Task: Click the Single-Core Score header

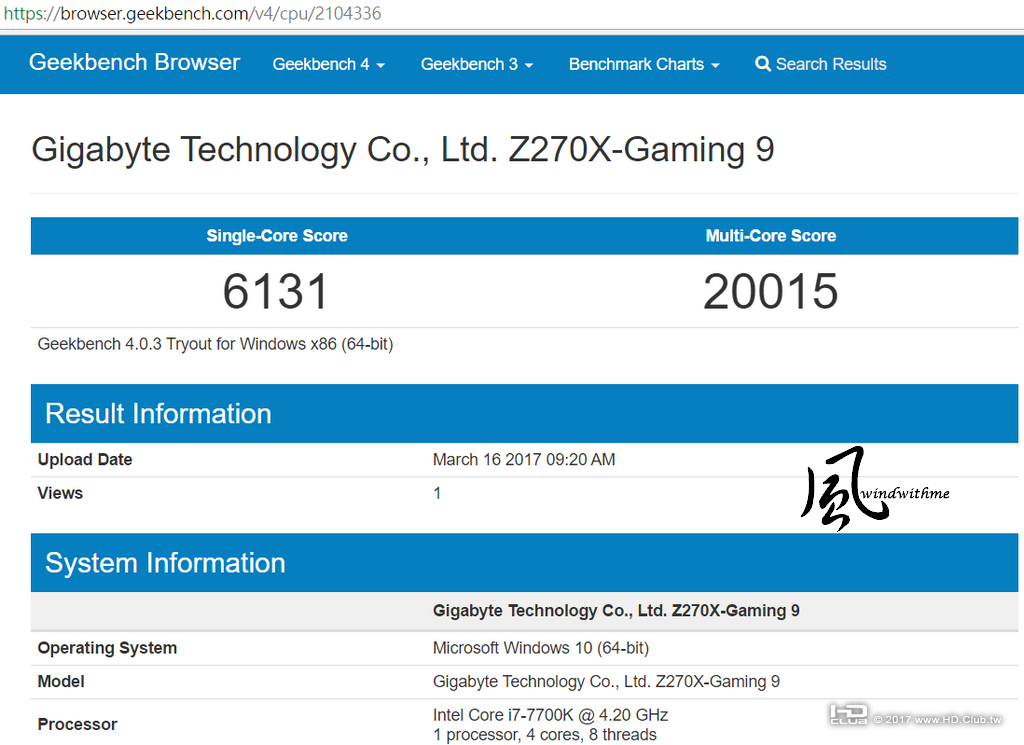Action: (x=277, y=236)
